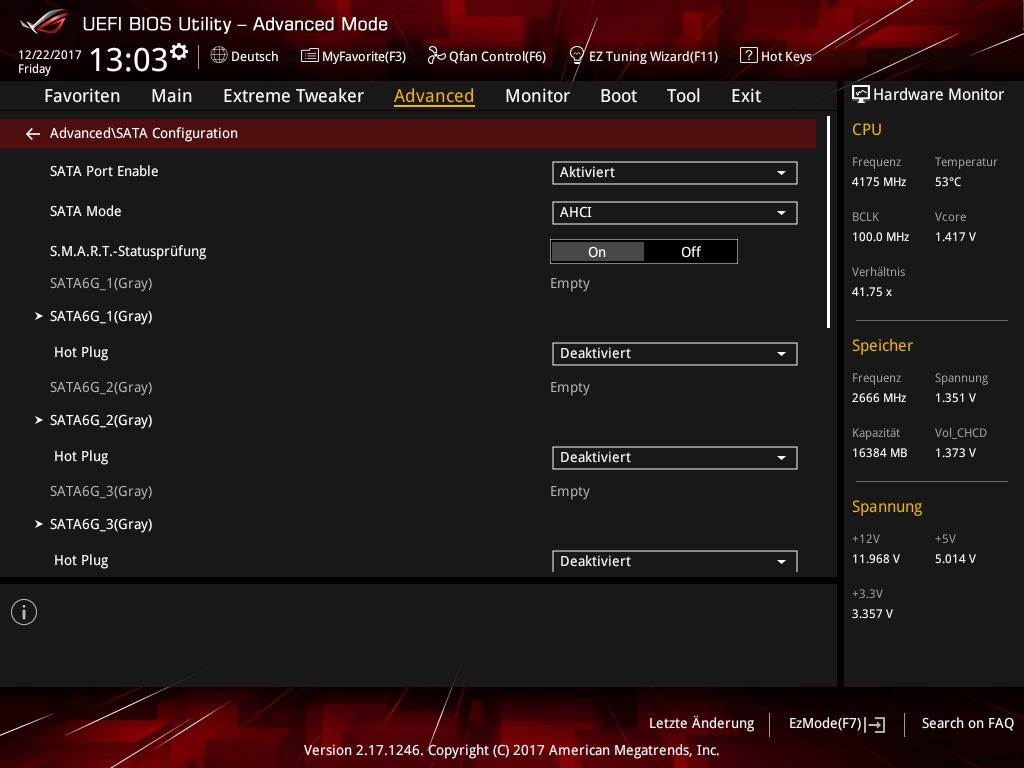Click the EzMode exit arrow icon
1024x768 pixels.
[876, 724]
